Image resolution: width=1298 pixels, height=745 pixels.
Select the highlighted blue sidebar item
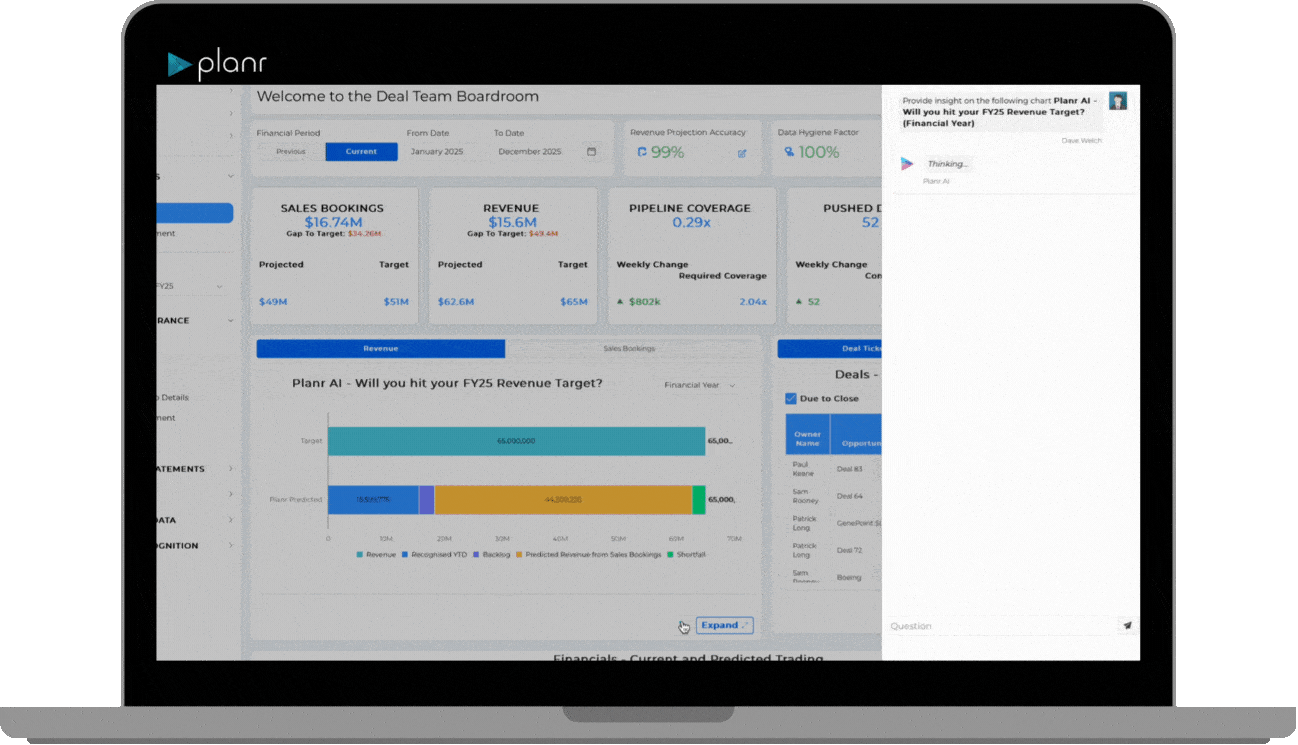[195, 213]
